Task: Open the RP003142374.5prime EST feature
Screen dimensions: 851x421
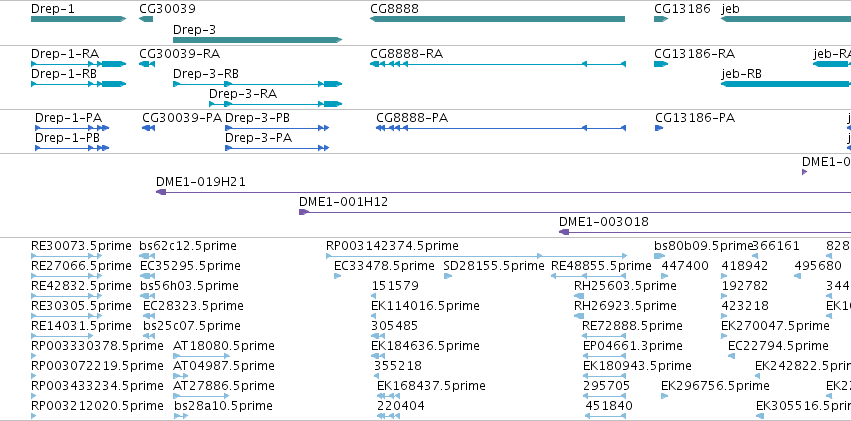Action: (x=477, y=256)
